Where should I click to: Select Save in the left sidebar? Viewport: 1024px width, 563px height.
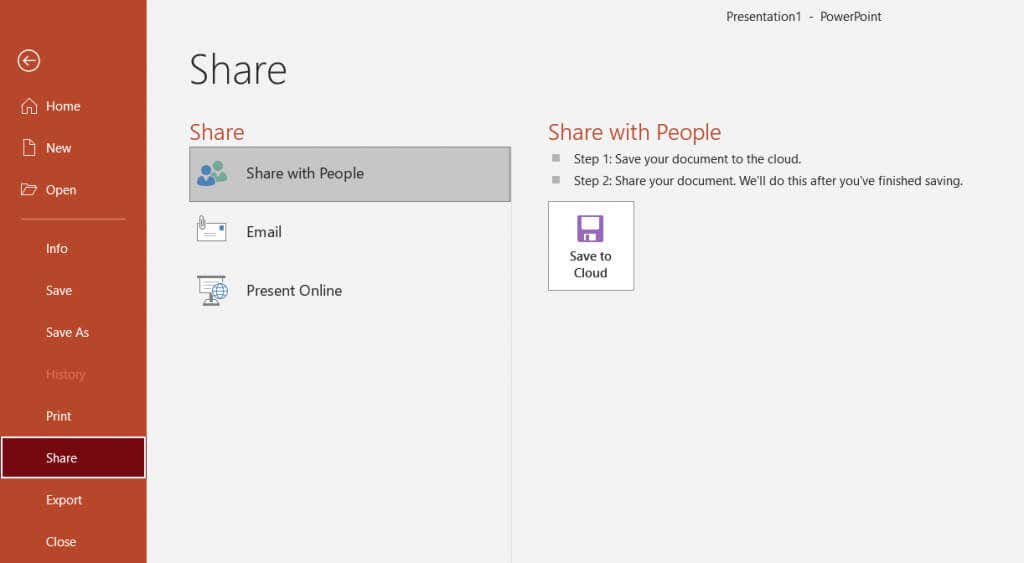pyautogui.click(x=59, y=291)
